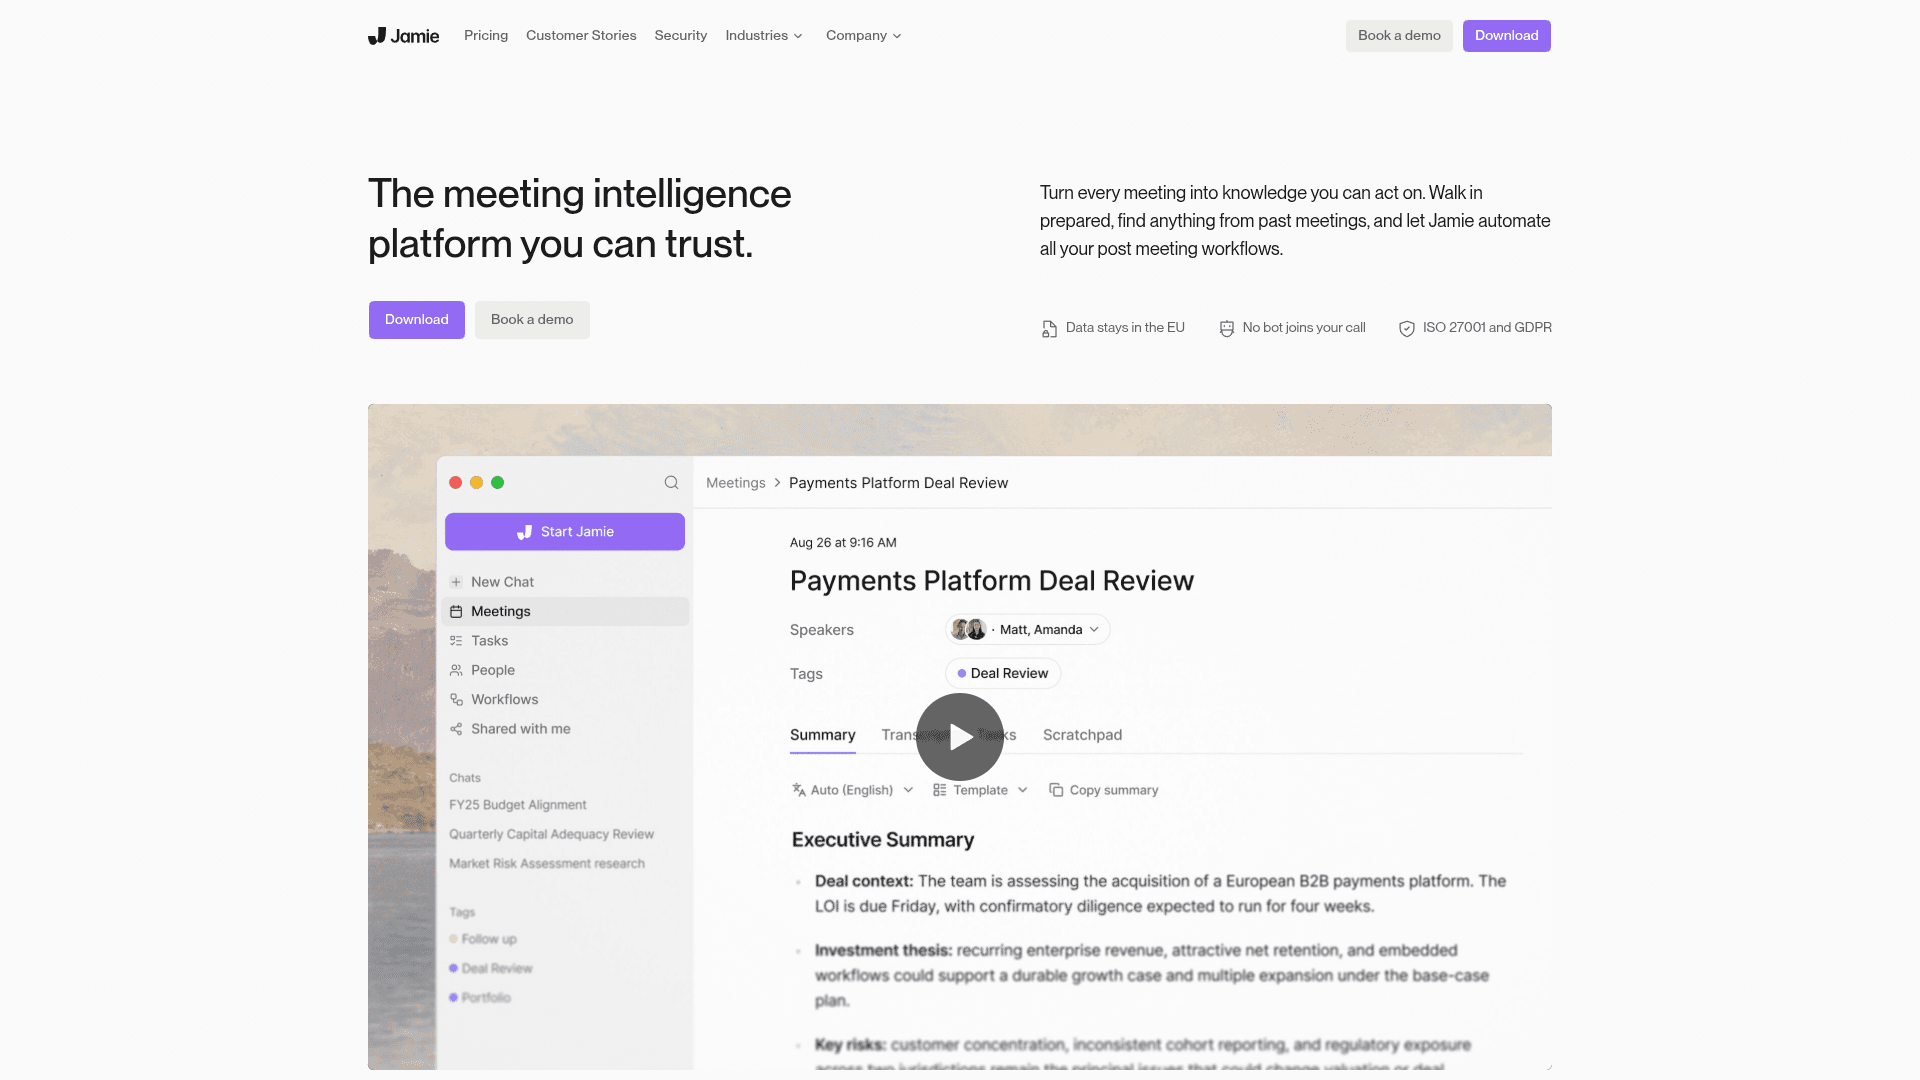This screenshot has height=1080, width=1920.
Task: Click the Data stays in the EU icon
Action: tap(1049, 329)
